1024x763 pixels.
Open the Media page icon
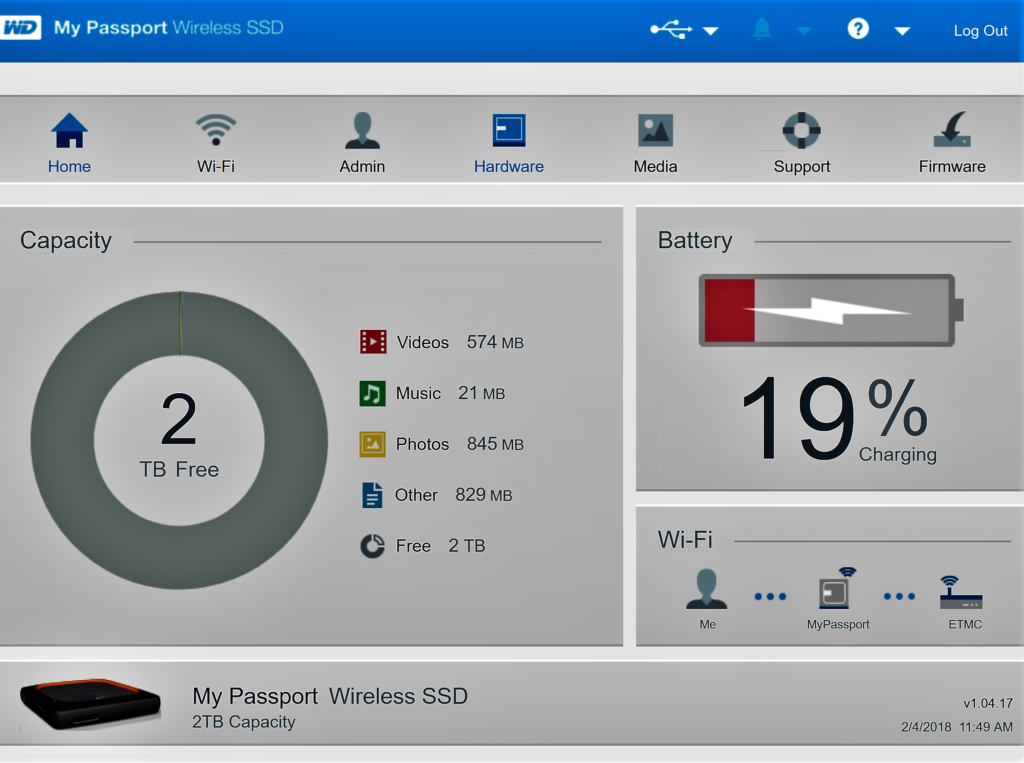point(655,131)
